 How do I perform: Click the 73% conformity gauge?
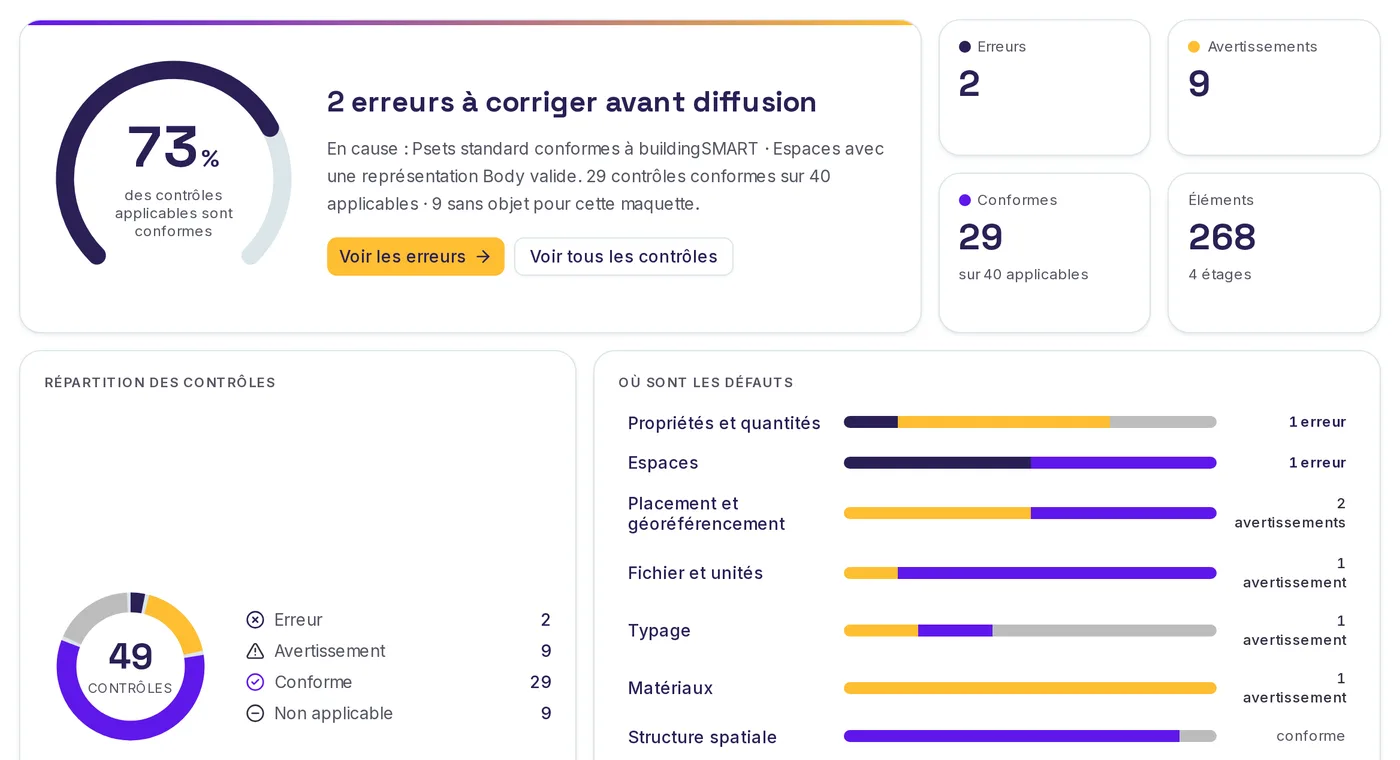coord(174,165)
